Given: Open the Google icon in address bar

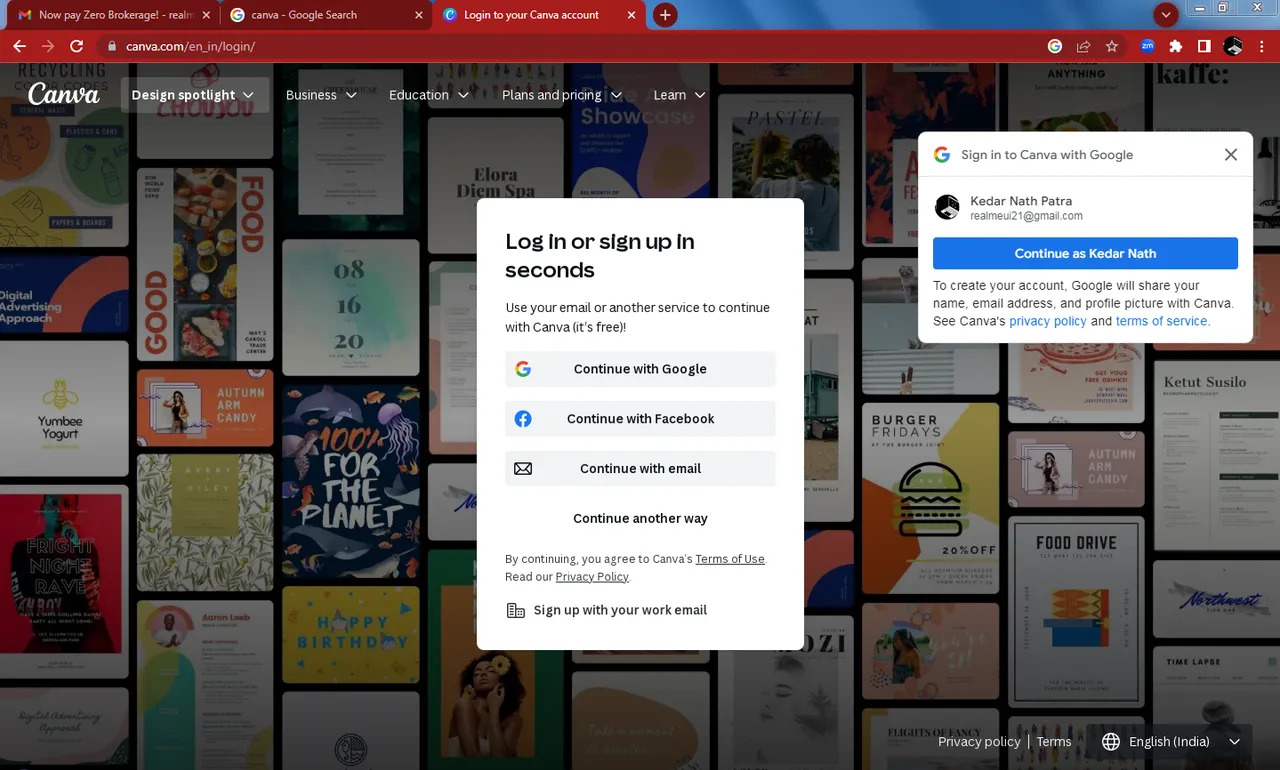Looking at the screenshot, I should (x=1055, y=46).
